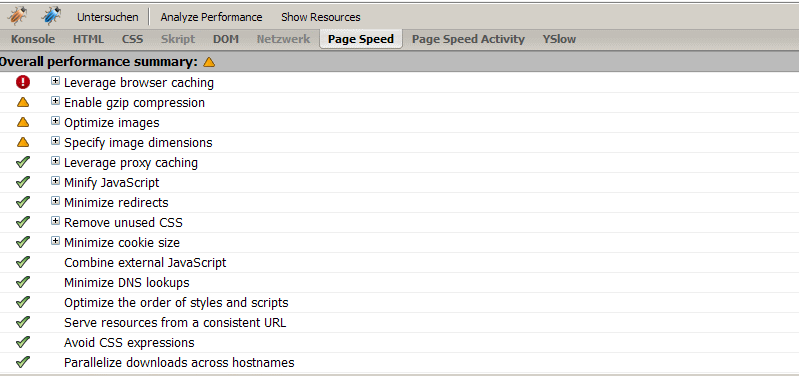Screen dimensions: 799x376
Task: Expand the Remove unused CSS rule
Action: (x=56, y=221)
